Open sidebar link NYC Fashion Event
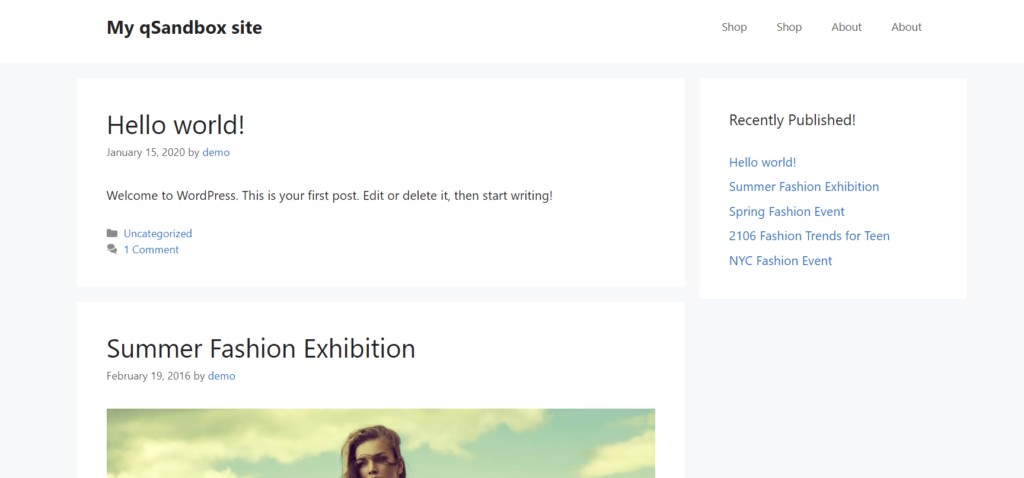This screenshot has height=478, width=1024. pyautogui.click(x=780, y=261)
